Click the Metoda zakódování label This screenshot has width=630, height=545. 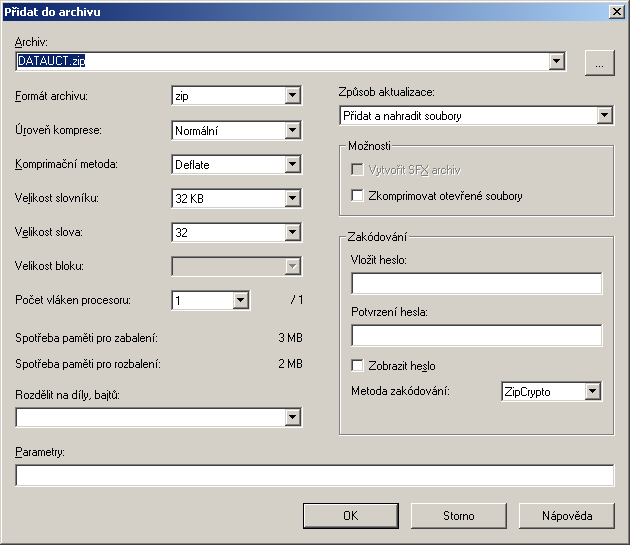400,391
